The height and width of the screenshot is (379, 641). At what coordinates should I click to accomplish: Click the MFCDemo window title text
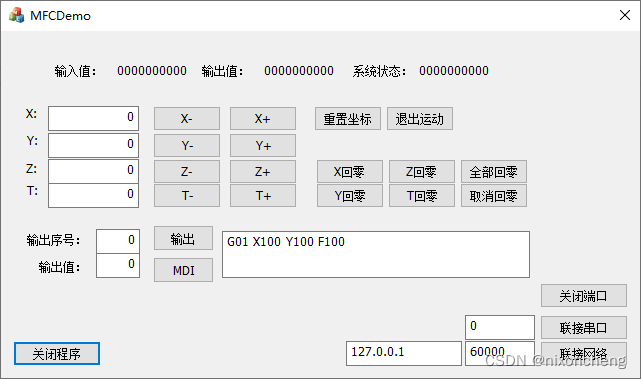[61, 16]
